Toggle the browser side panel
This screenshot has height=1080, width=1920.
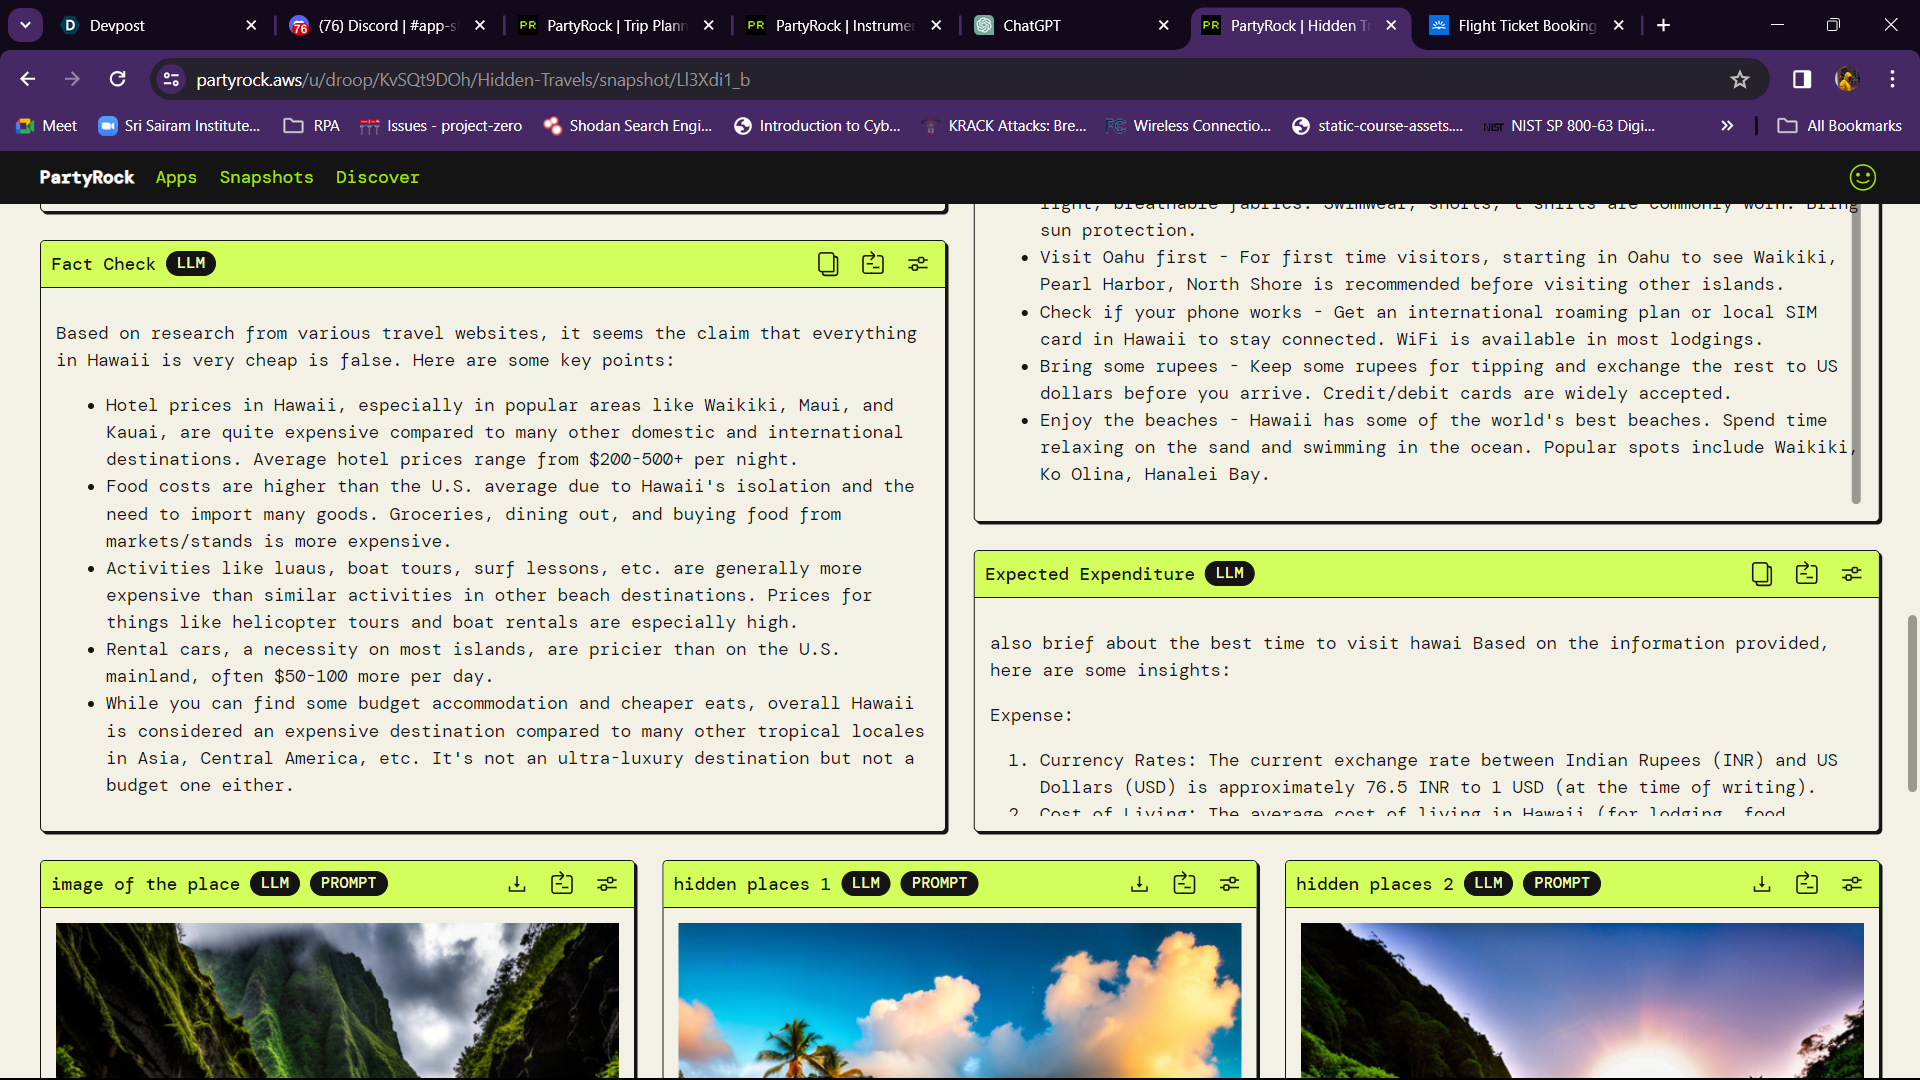coord(1801,79)
